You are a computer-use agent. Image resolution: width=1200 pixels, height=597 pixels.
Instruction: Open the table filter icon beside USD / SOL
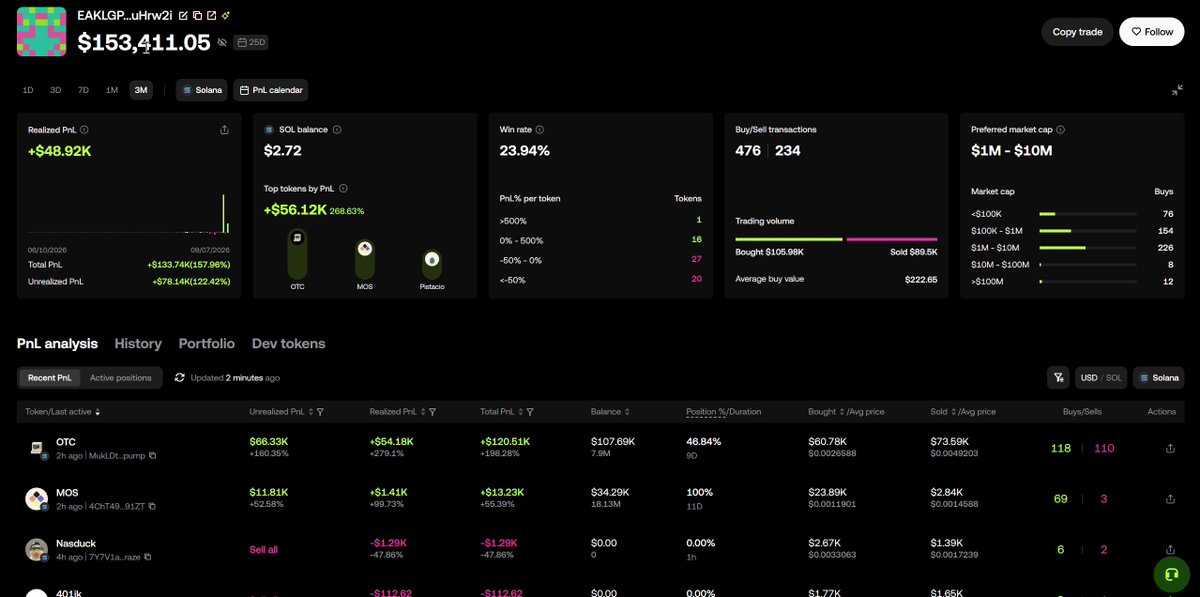coord(1058,378)
